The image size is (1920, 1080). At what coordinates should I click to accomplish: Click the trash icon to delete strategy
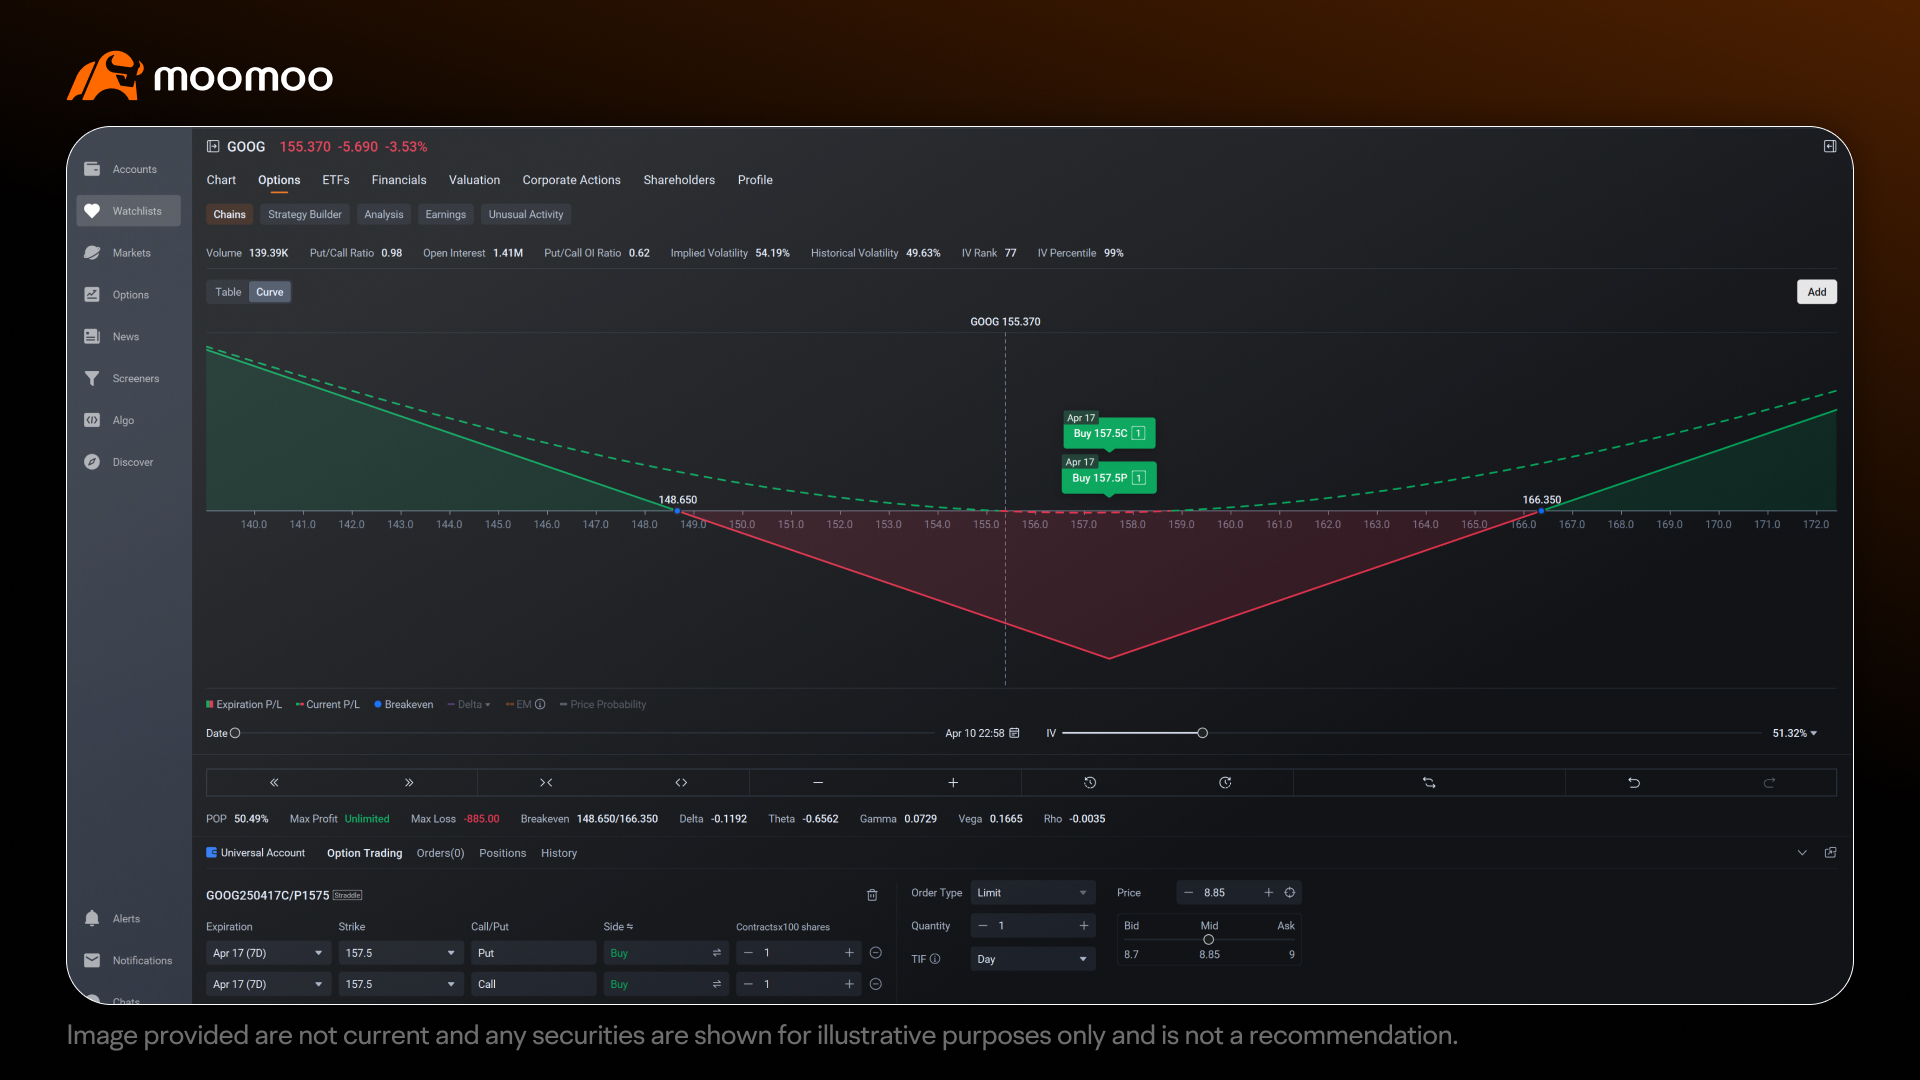pos(872,895)
